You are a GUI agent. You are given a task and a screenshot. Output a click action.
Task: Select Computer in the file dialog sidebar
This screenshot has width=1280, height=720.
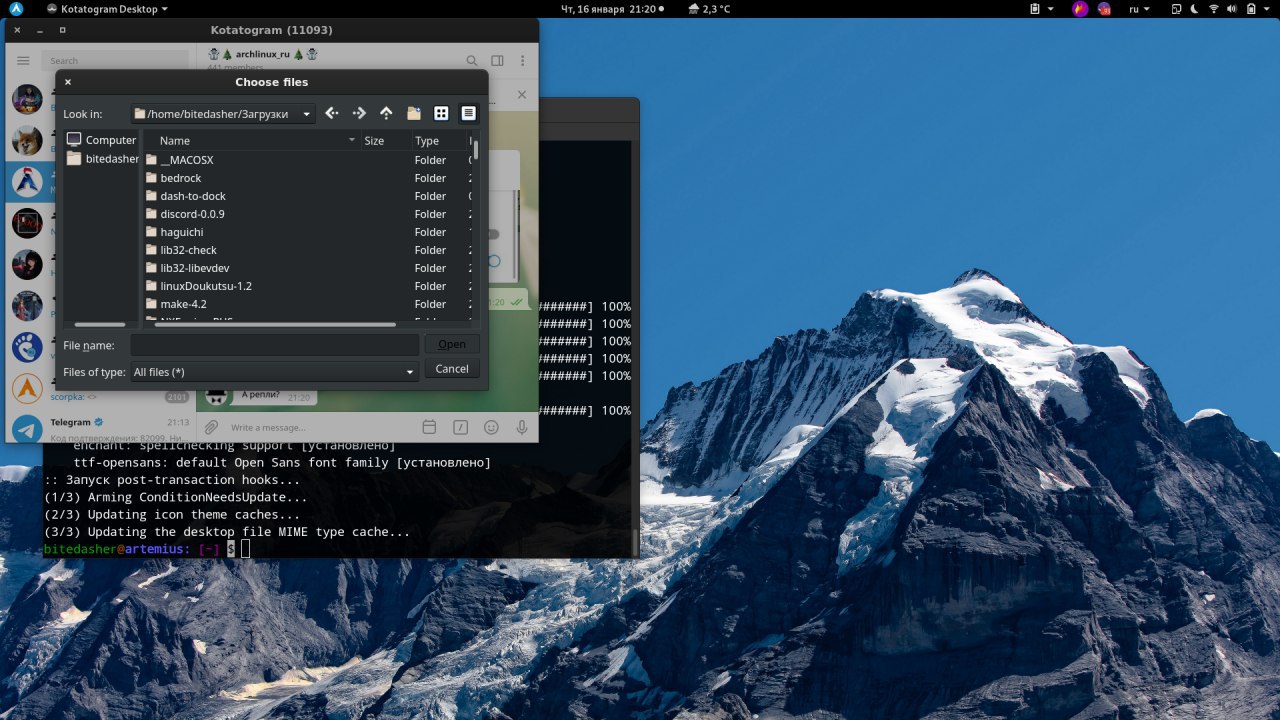click(x=101, y=140)
